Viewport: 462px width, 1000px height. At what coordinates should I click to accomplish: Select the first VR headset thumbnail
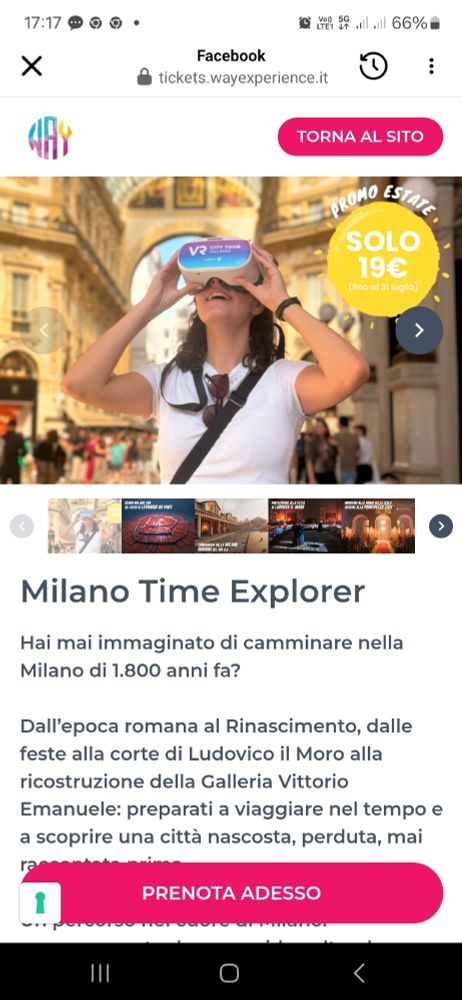84,526
